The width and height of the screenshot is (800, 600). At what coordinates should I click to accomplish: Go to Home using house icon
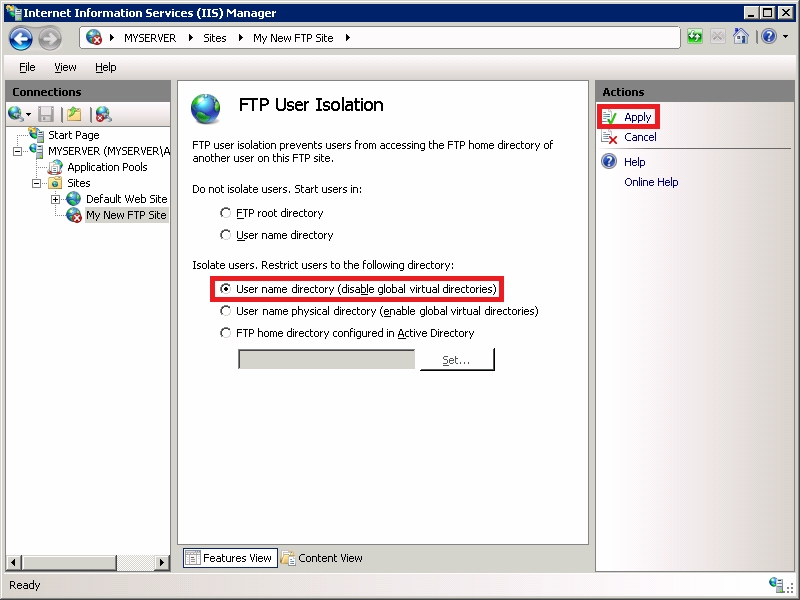pos(740,37)
